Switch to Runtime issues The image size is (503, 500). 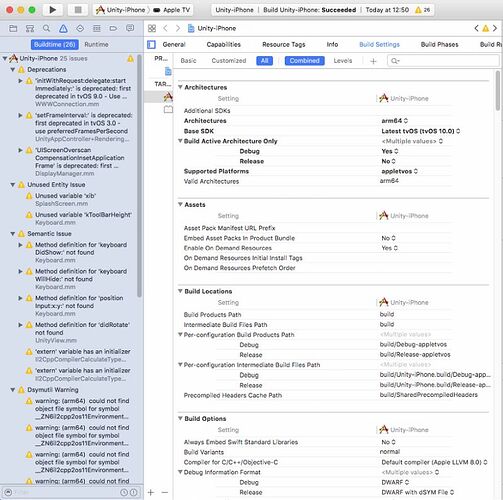click(x=96, y=44)
